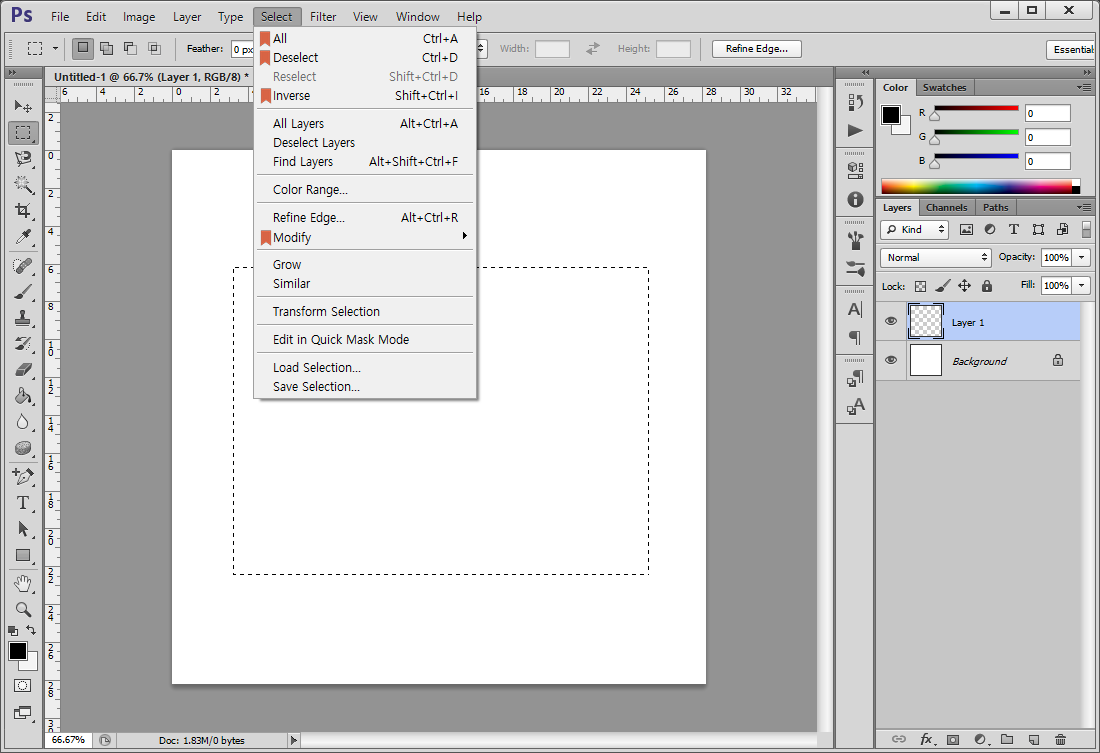Open the Layers panel options menu
This screenshot has width=1100, height=753.
(1084, 208)
